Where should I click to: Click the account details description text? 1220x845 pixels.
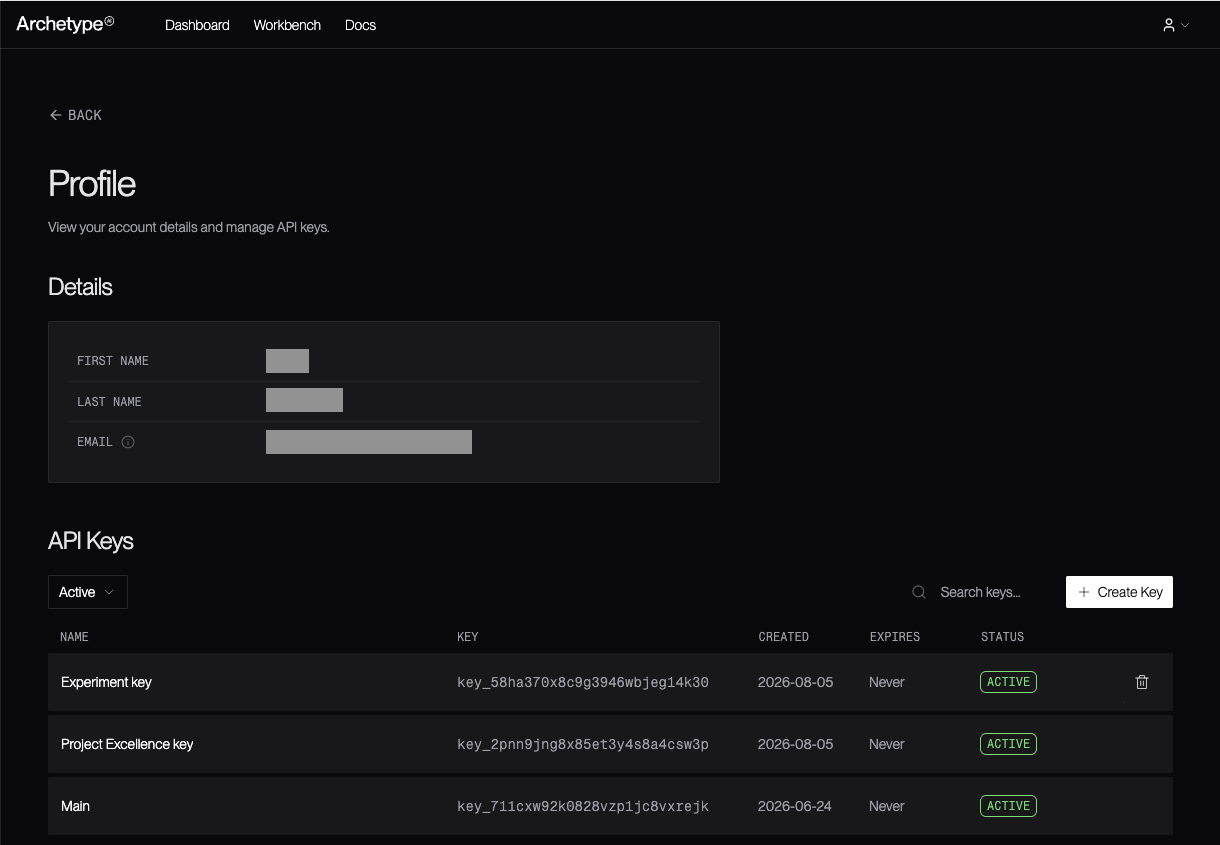click(189, 227)
